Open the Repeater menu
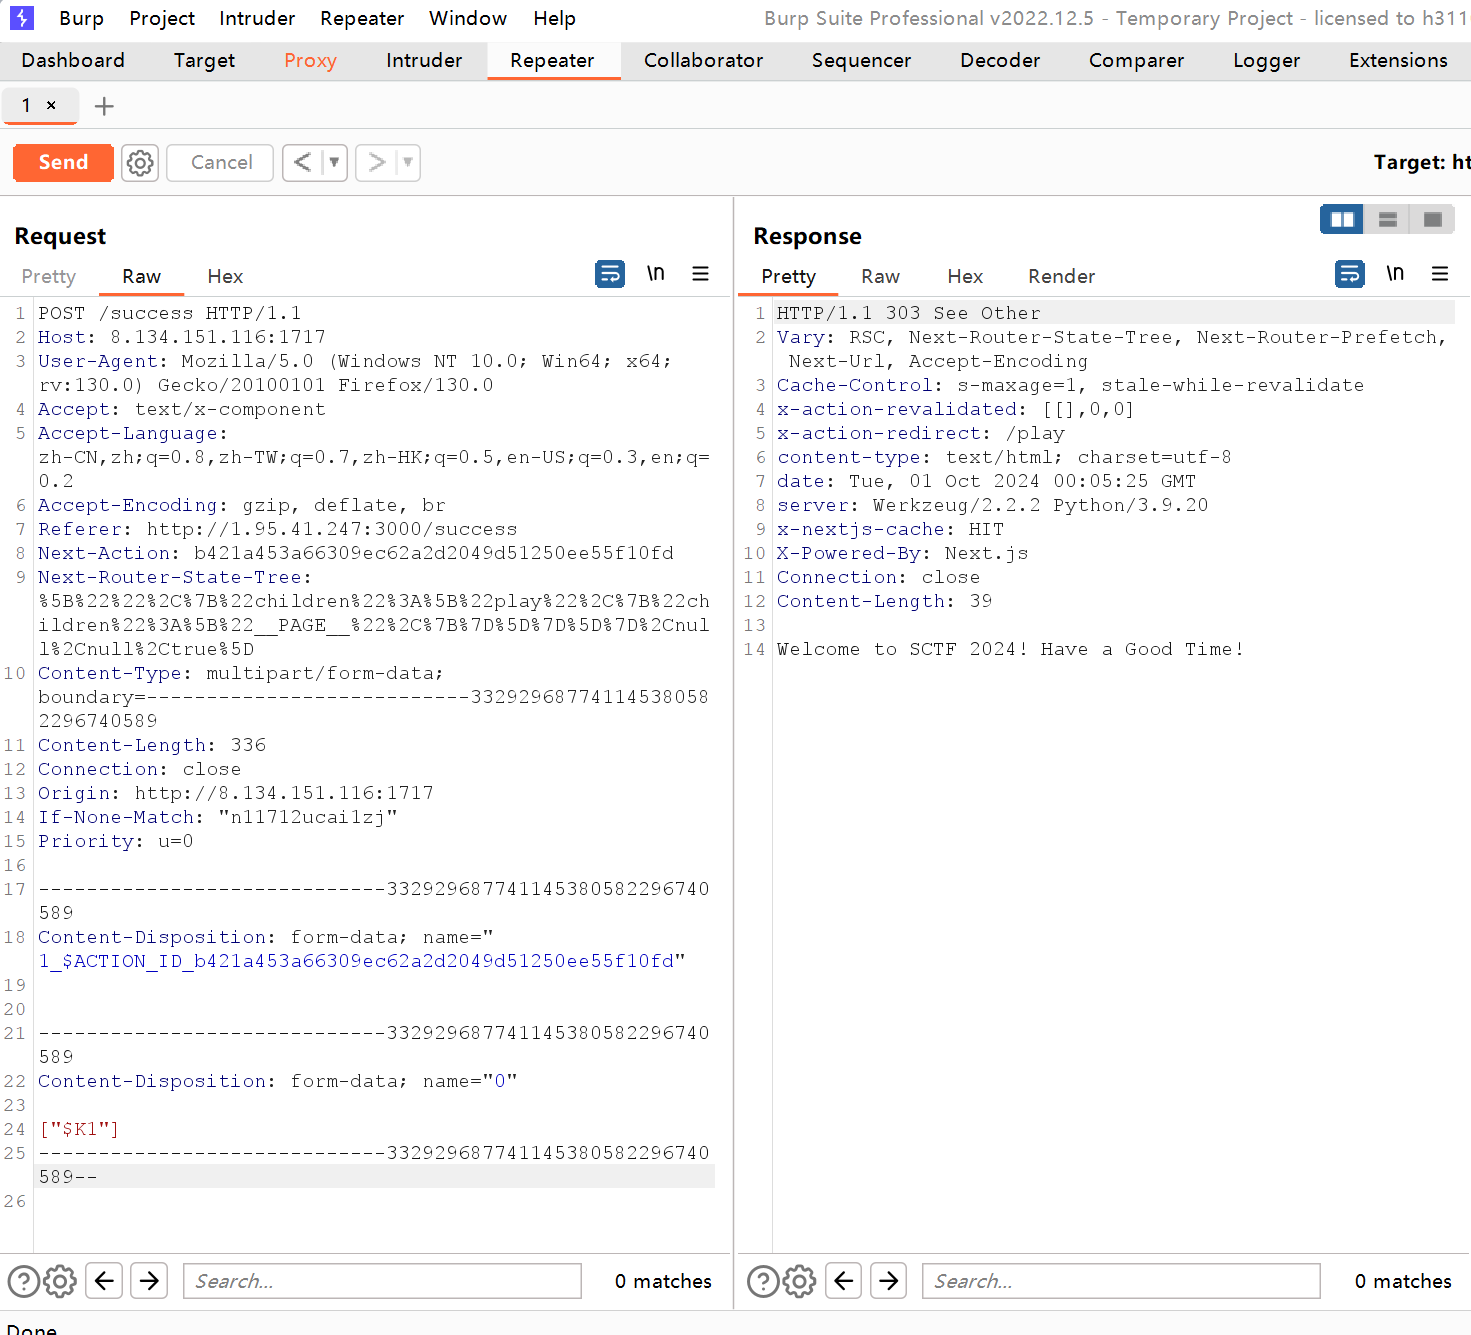 [362, 18]
